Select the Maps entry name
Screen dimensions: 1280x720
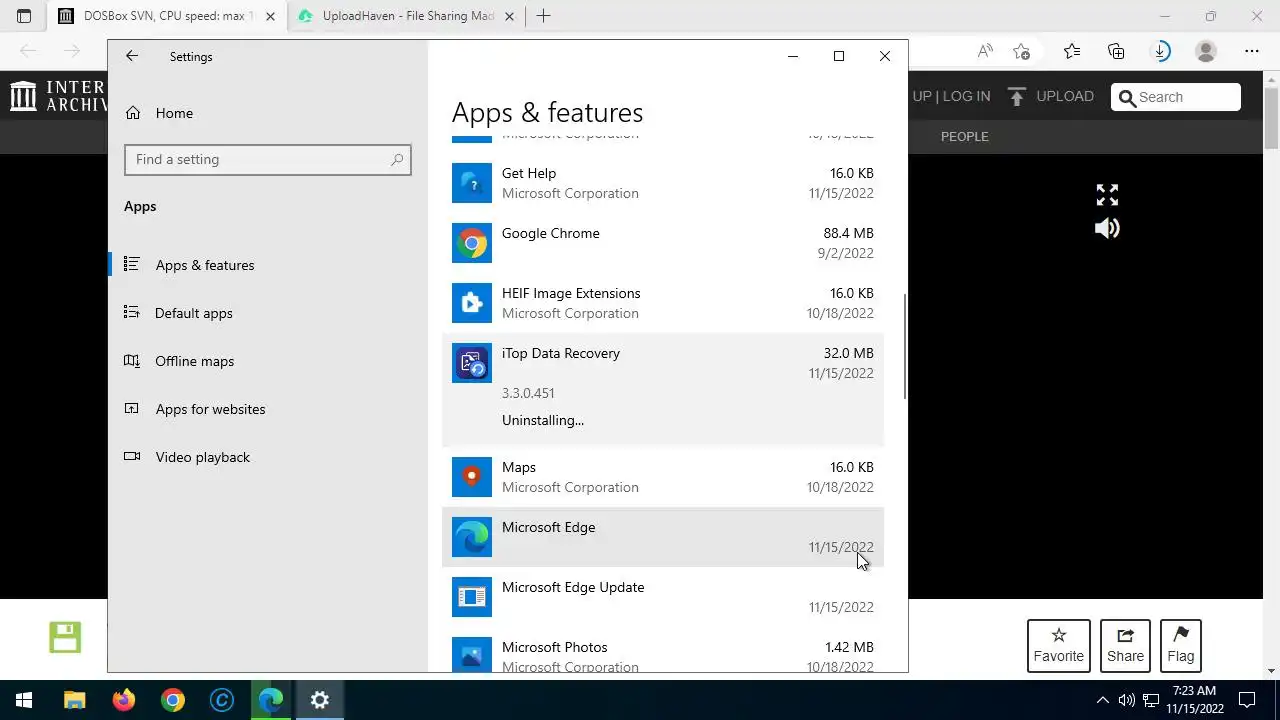(x=519, y=467)
